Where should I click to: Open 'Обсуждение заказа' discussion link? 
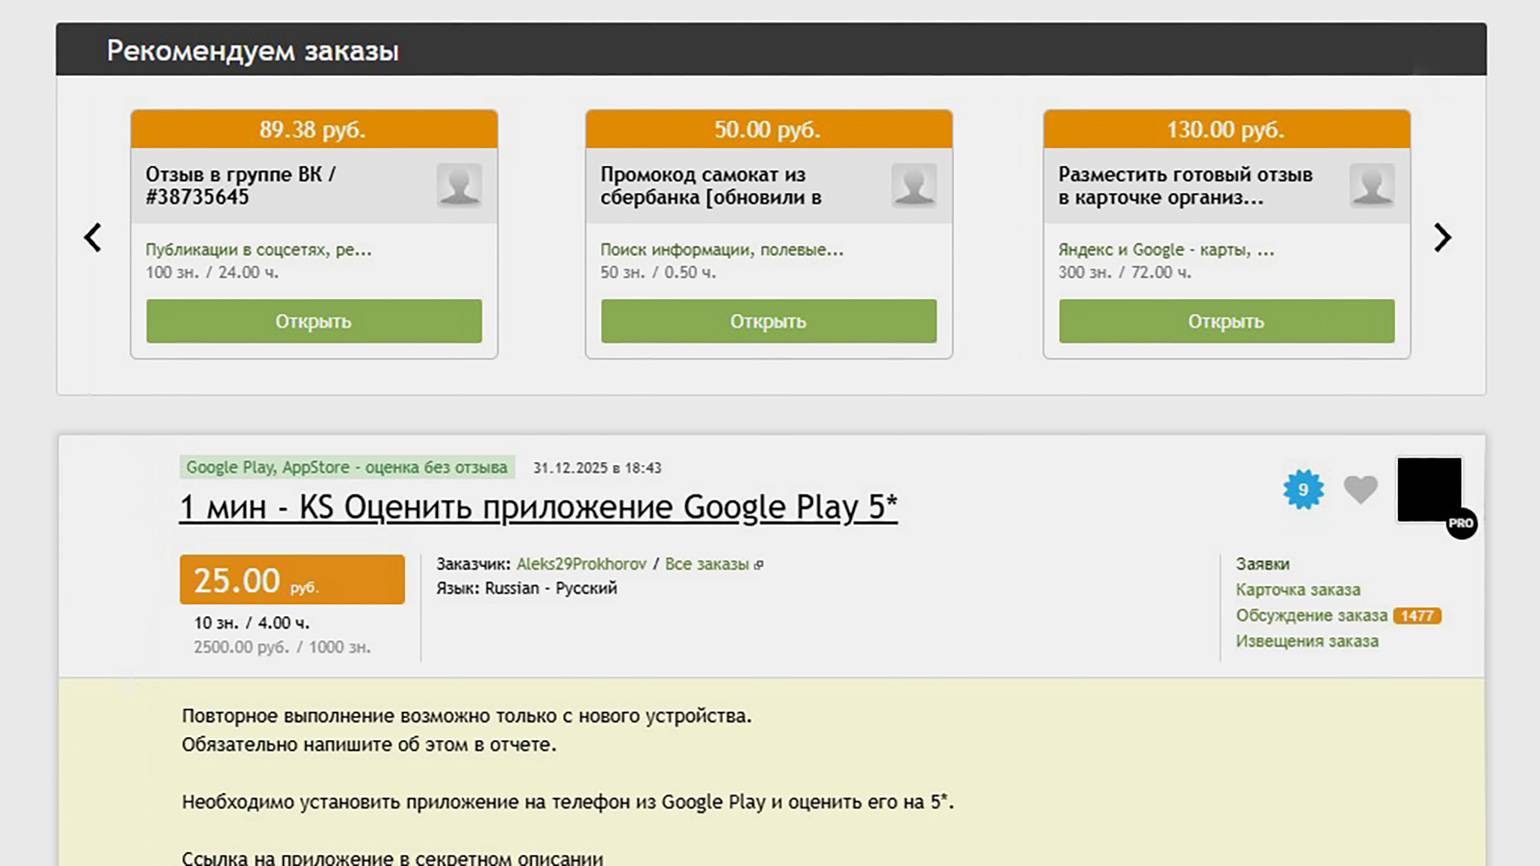click(1311, 616)
